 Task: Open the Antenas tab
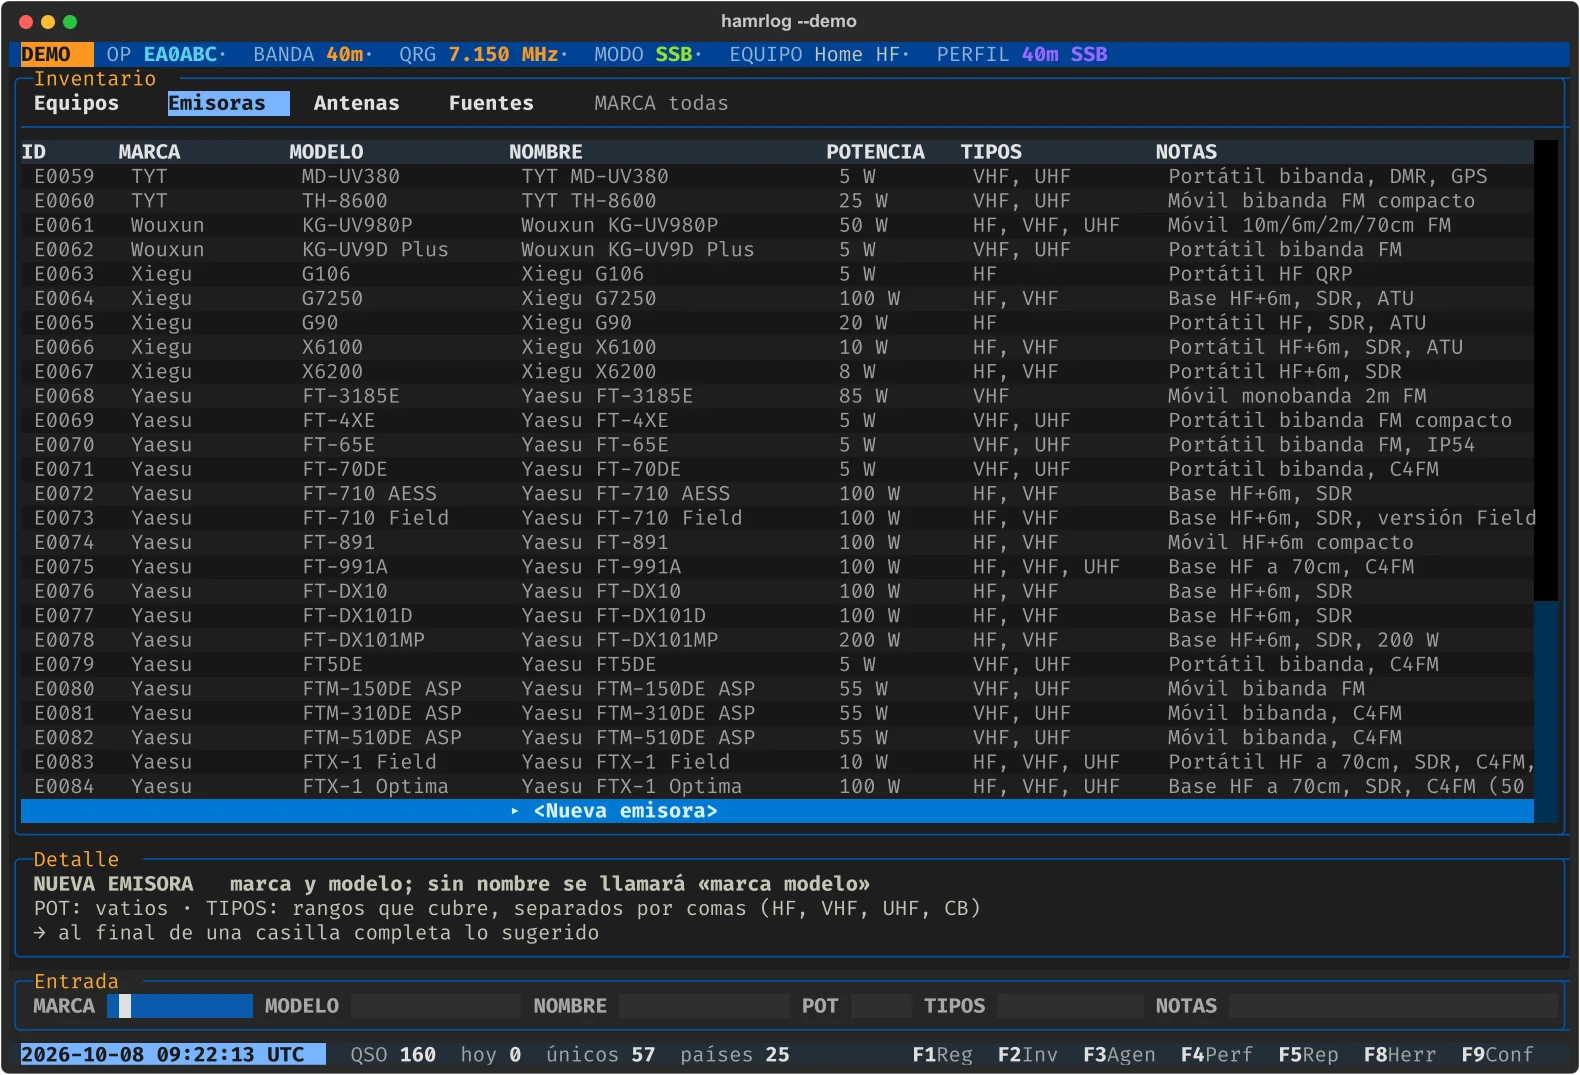(356, 103)
